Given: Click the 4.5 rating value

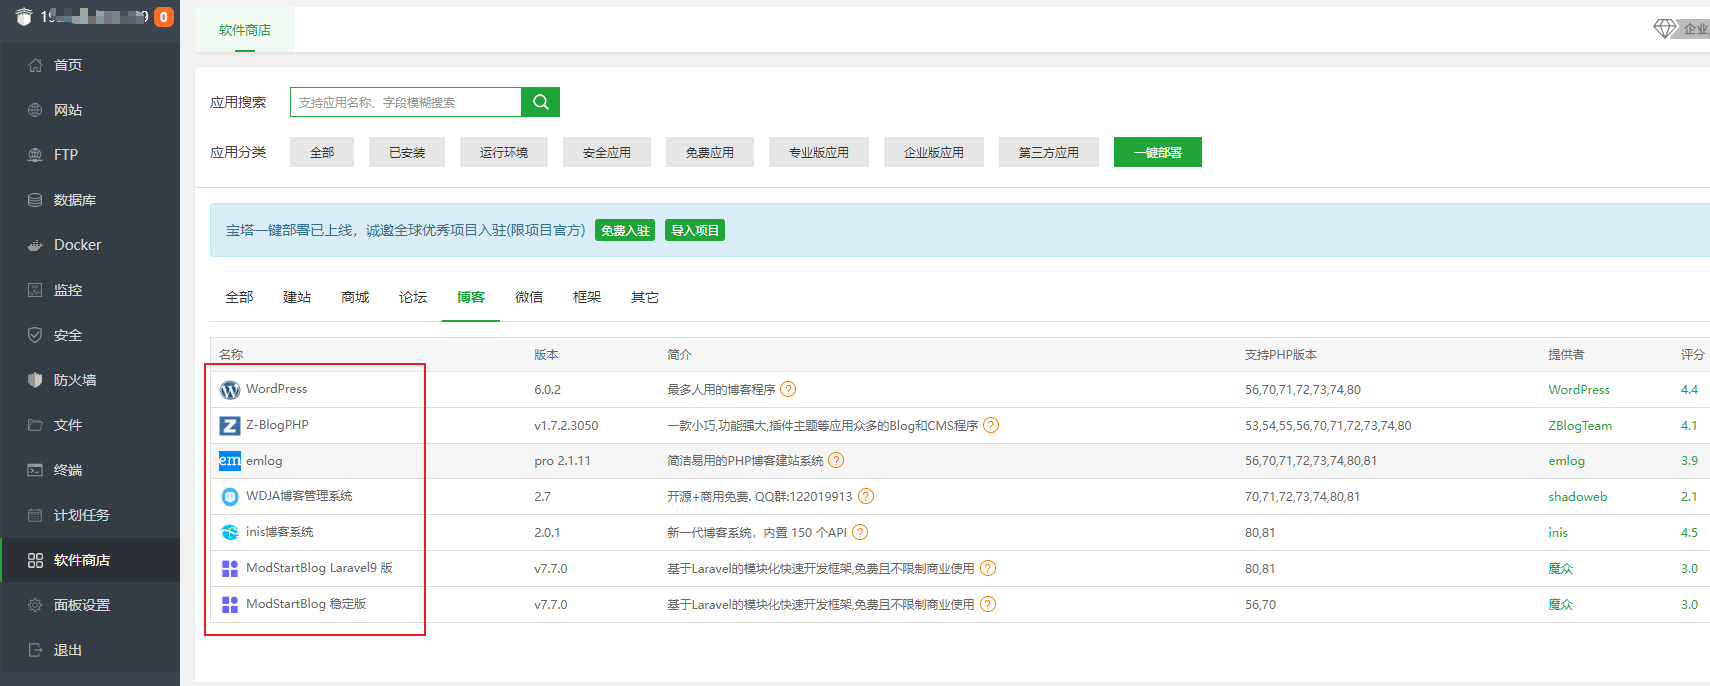Looking at the screenshot, I should click(1689, 532).
